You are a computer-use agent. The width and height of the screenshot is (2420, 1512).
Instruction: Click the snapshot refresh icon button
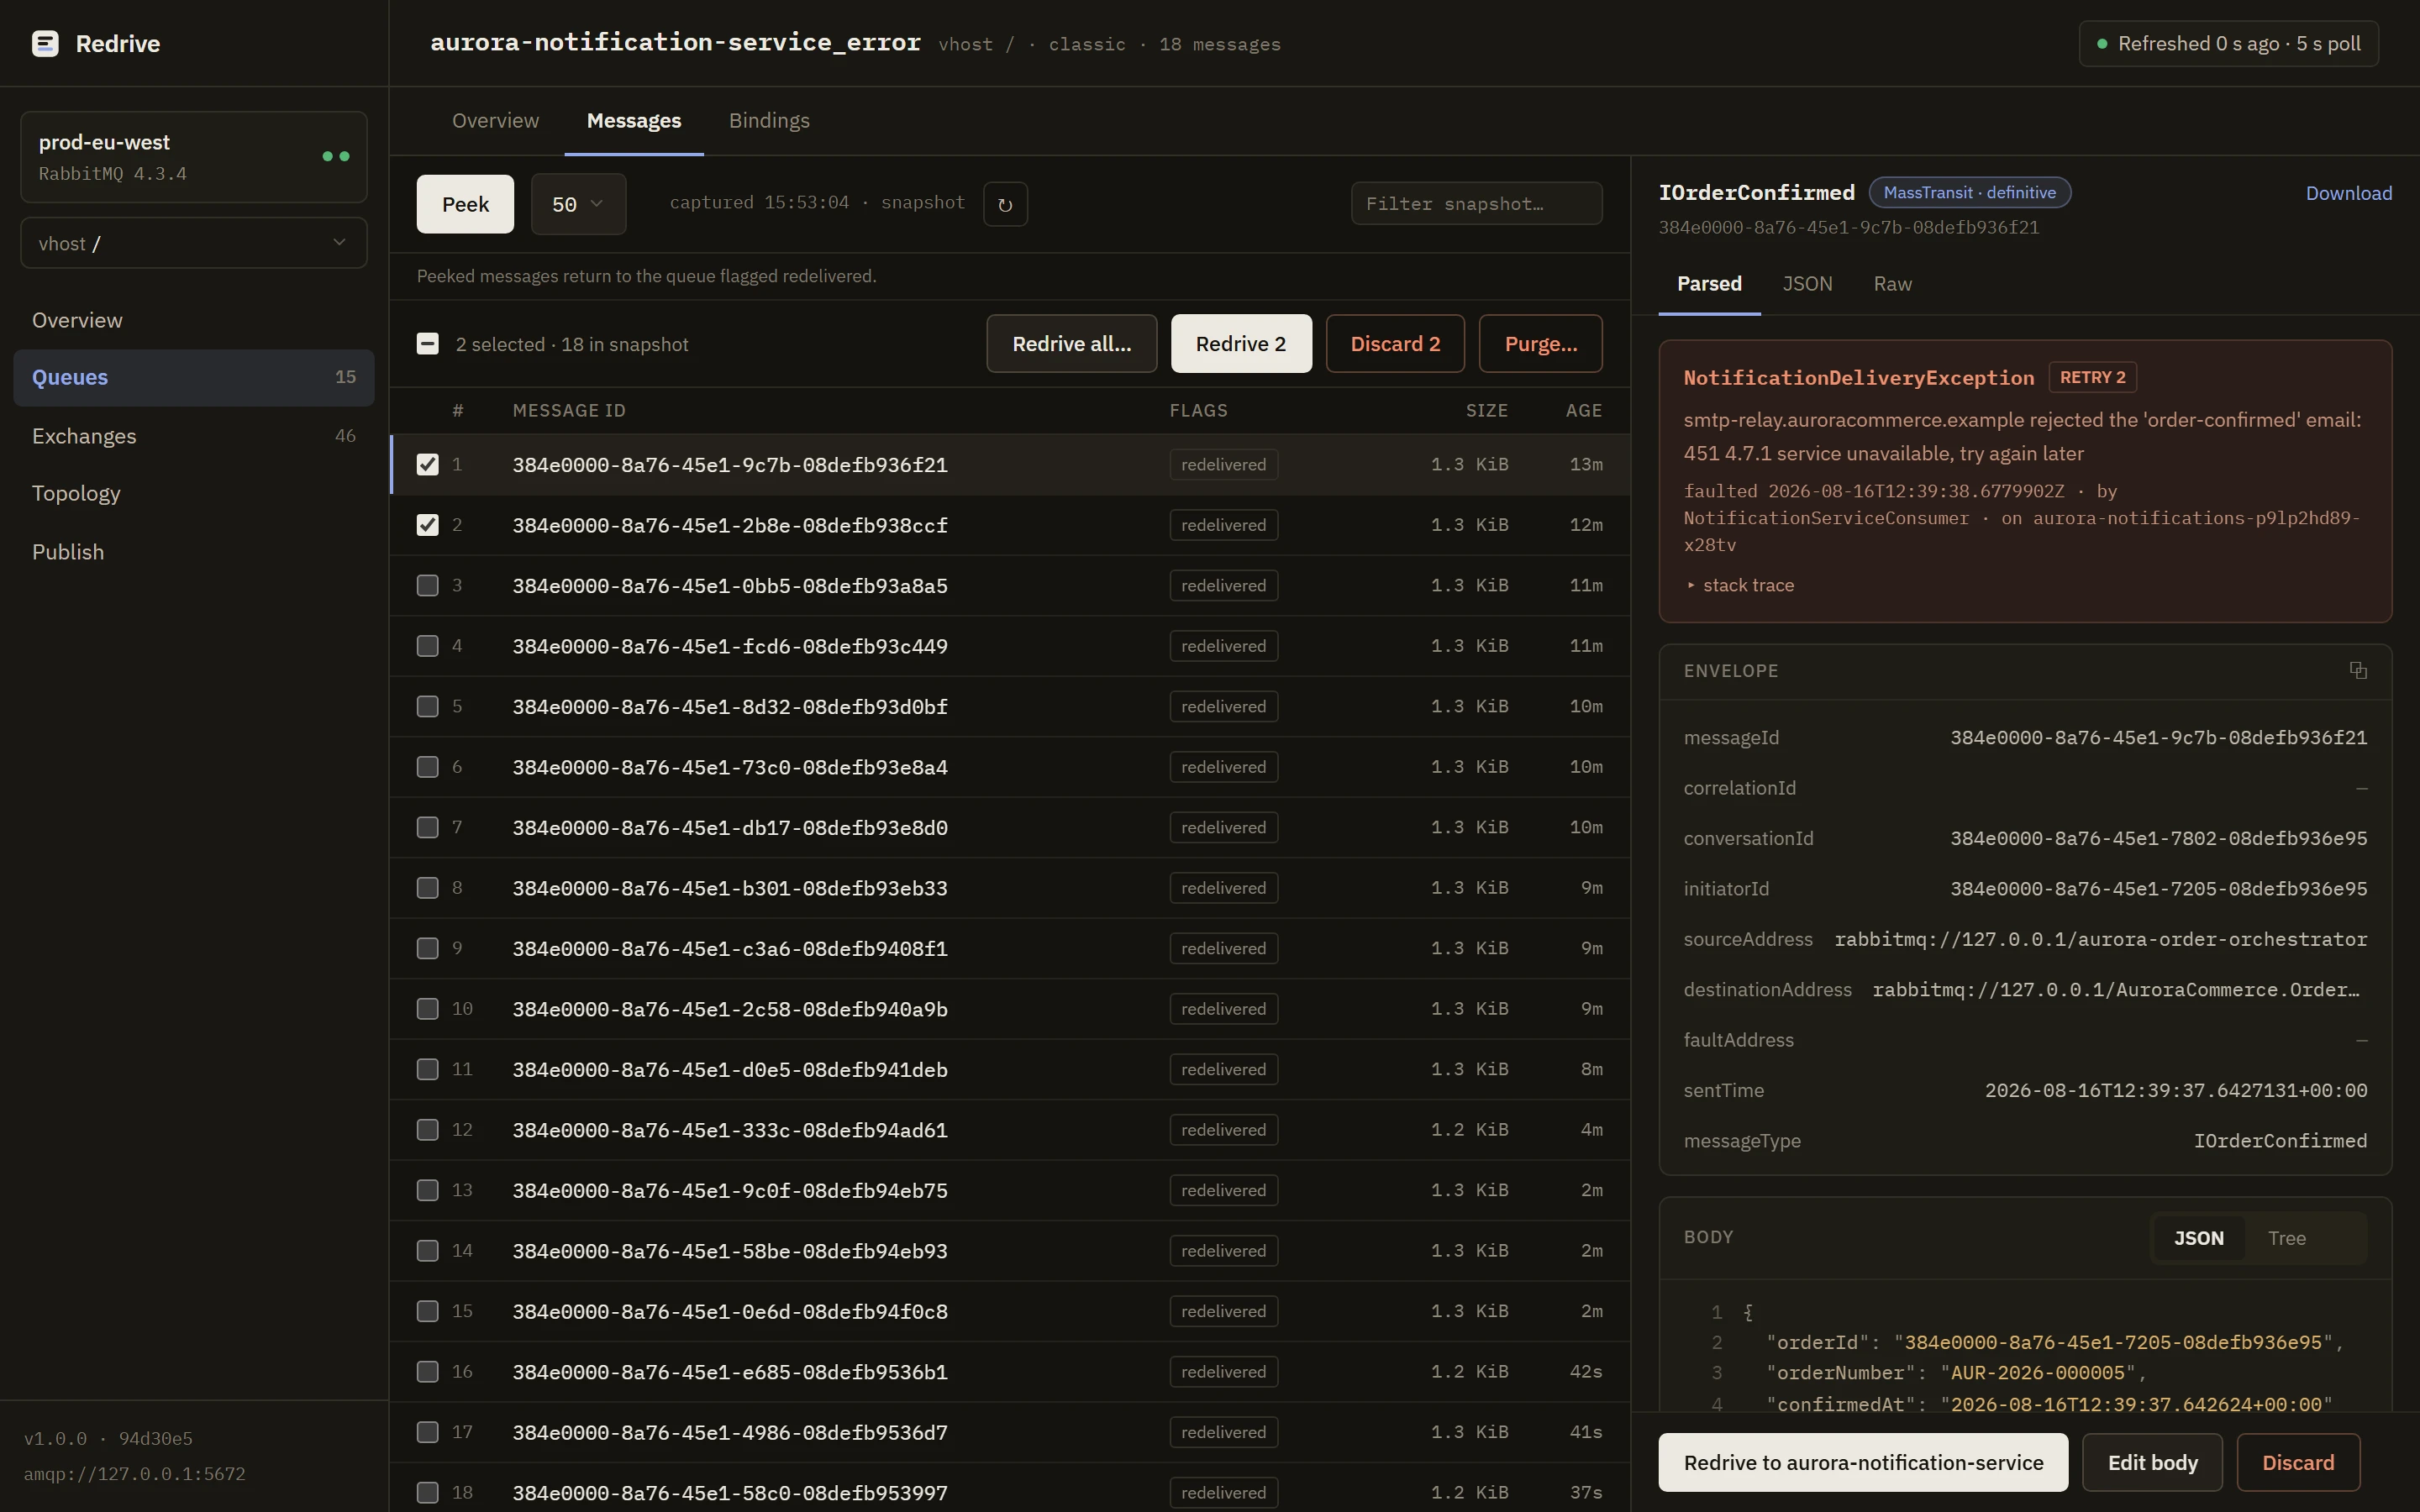(x=1005, y=204)
